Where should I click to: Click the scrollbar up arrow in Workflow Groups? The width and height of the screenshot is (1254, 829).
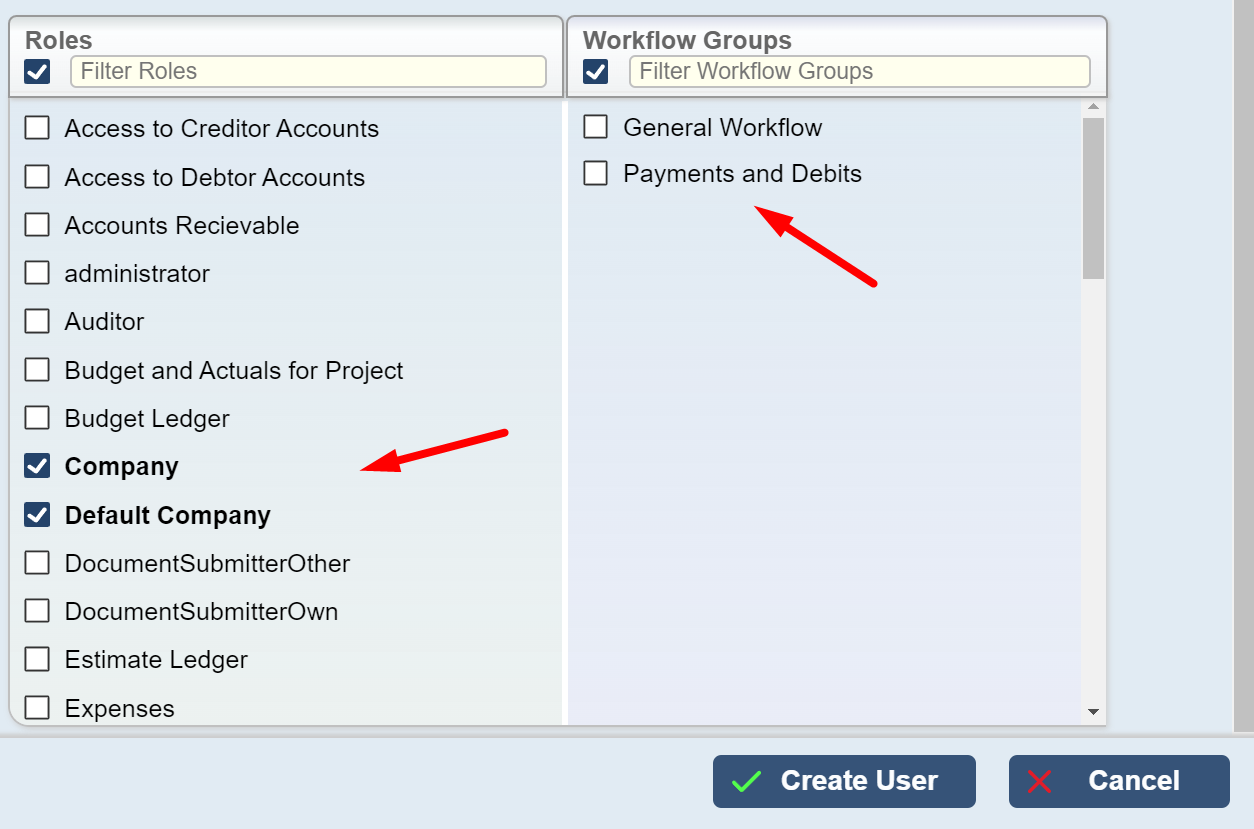[x=1093, y=107]
